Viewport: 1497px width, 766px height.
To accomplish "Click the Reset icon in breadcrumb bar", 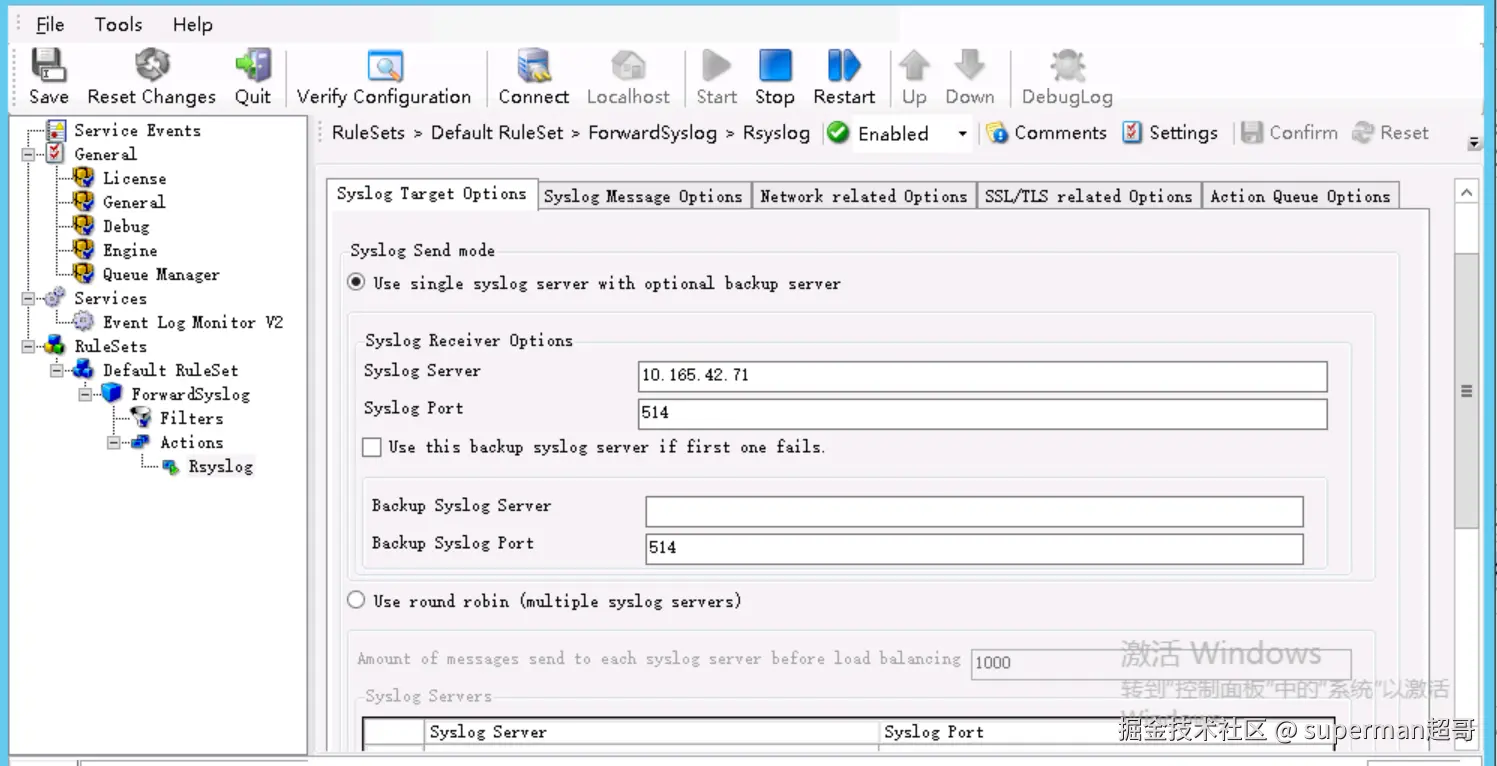I will click(1363, 133).
